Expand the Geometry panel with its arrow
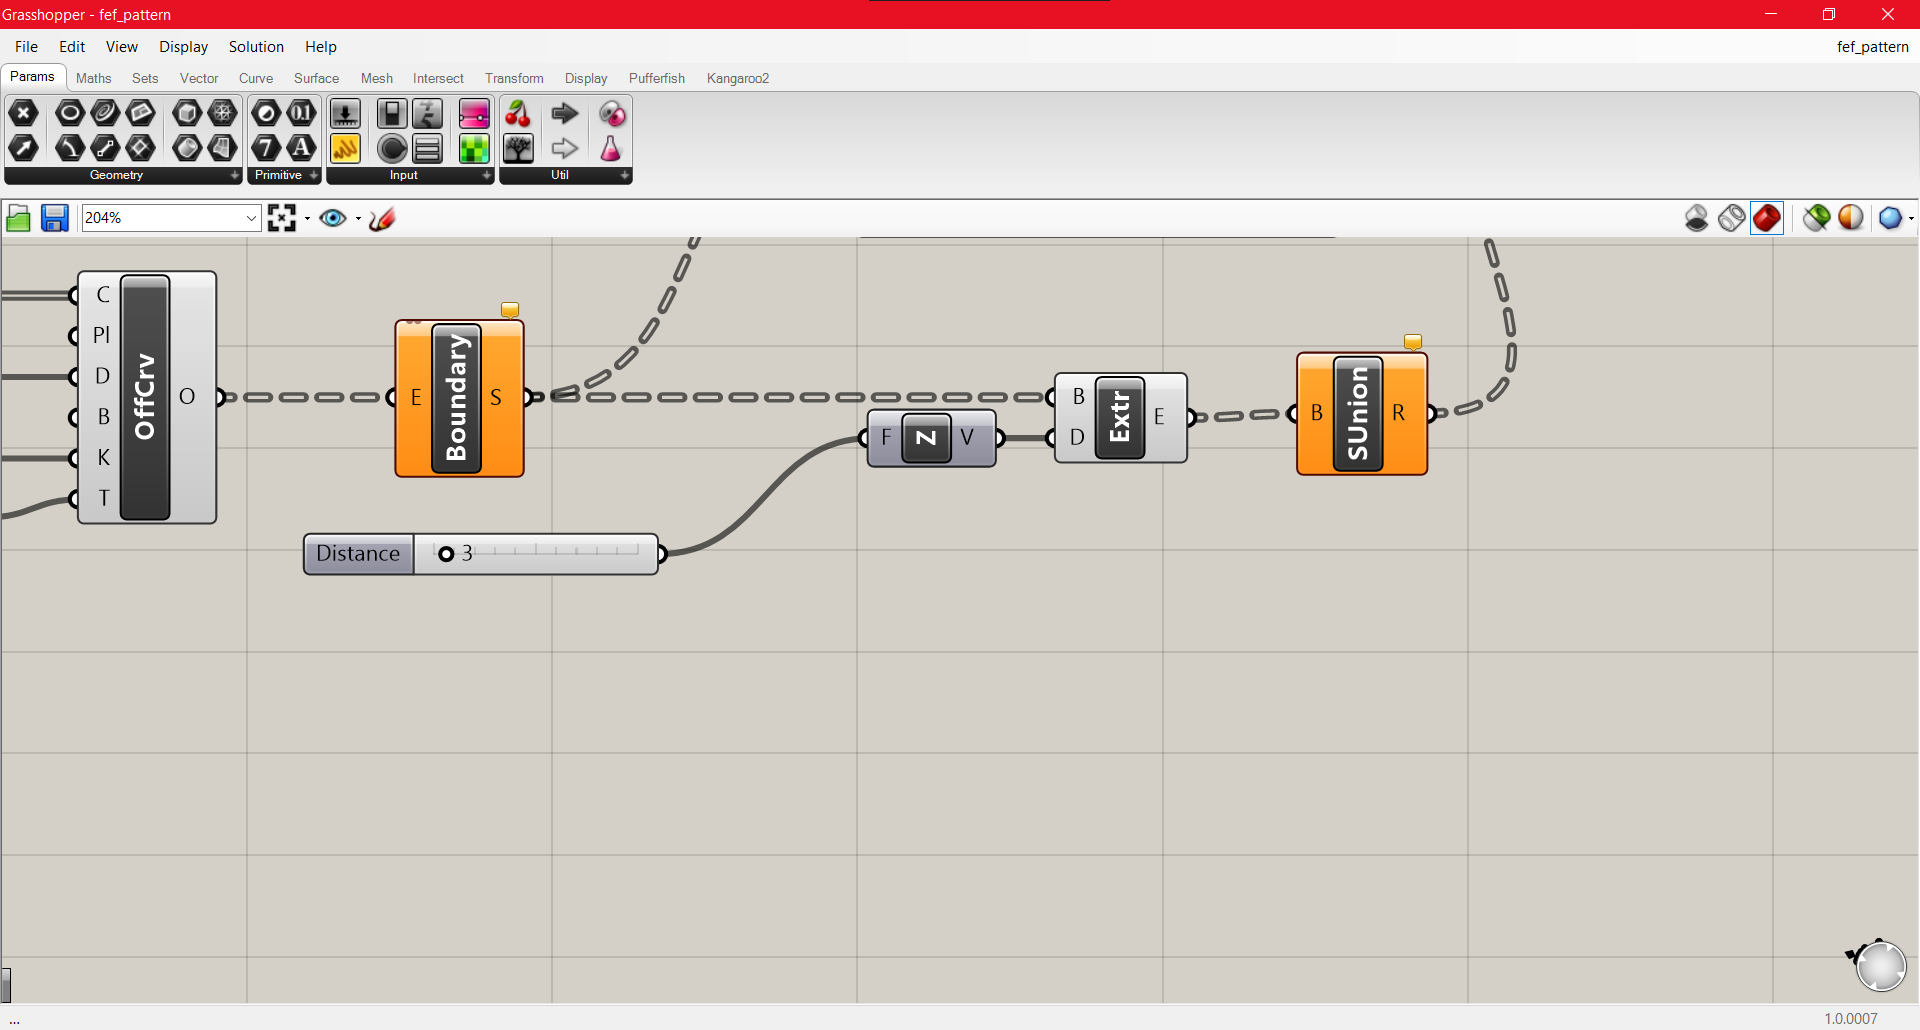1920x1030 pixels. [234, 175]
